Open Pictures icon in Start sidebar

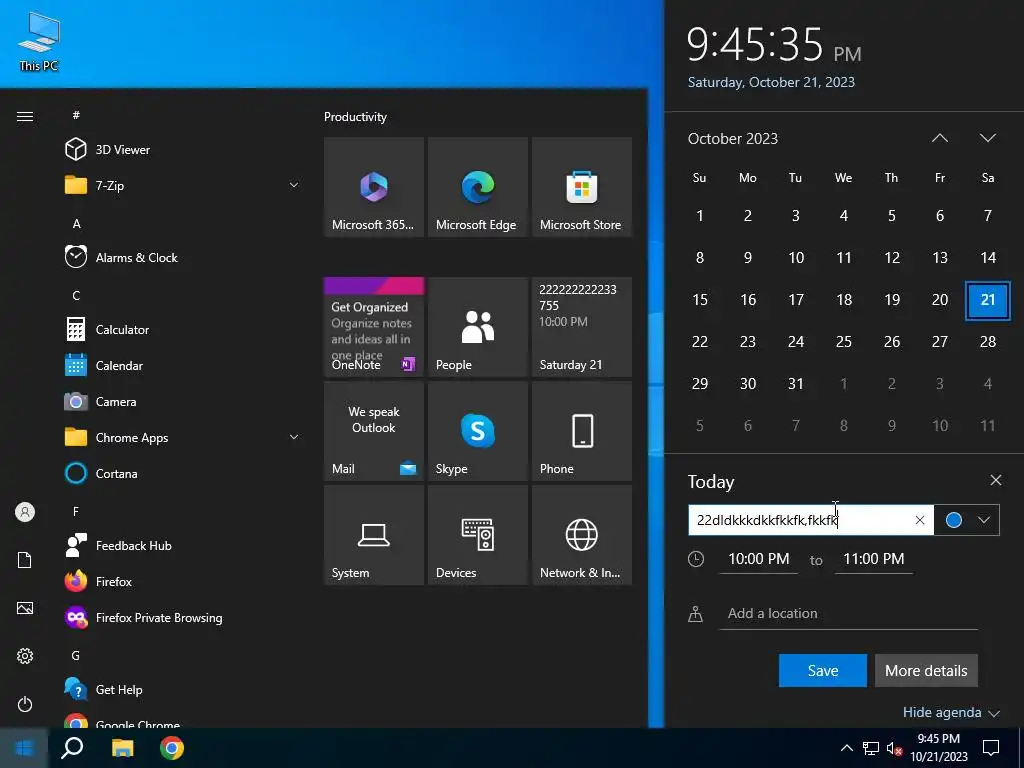(25, 608)
